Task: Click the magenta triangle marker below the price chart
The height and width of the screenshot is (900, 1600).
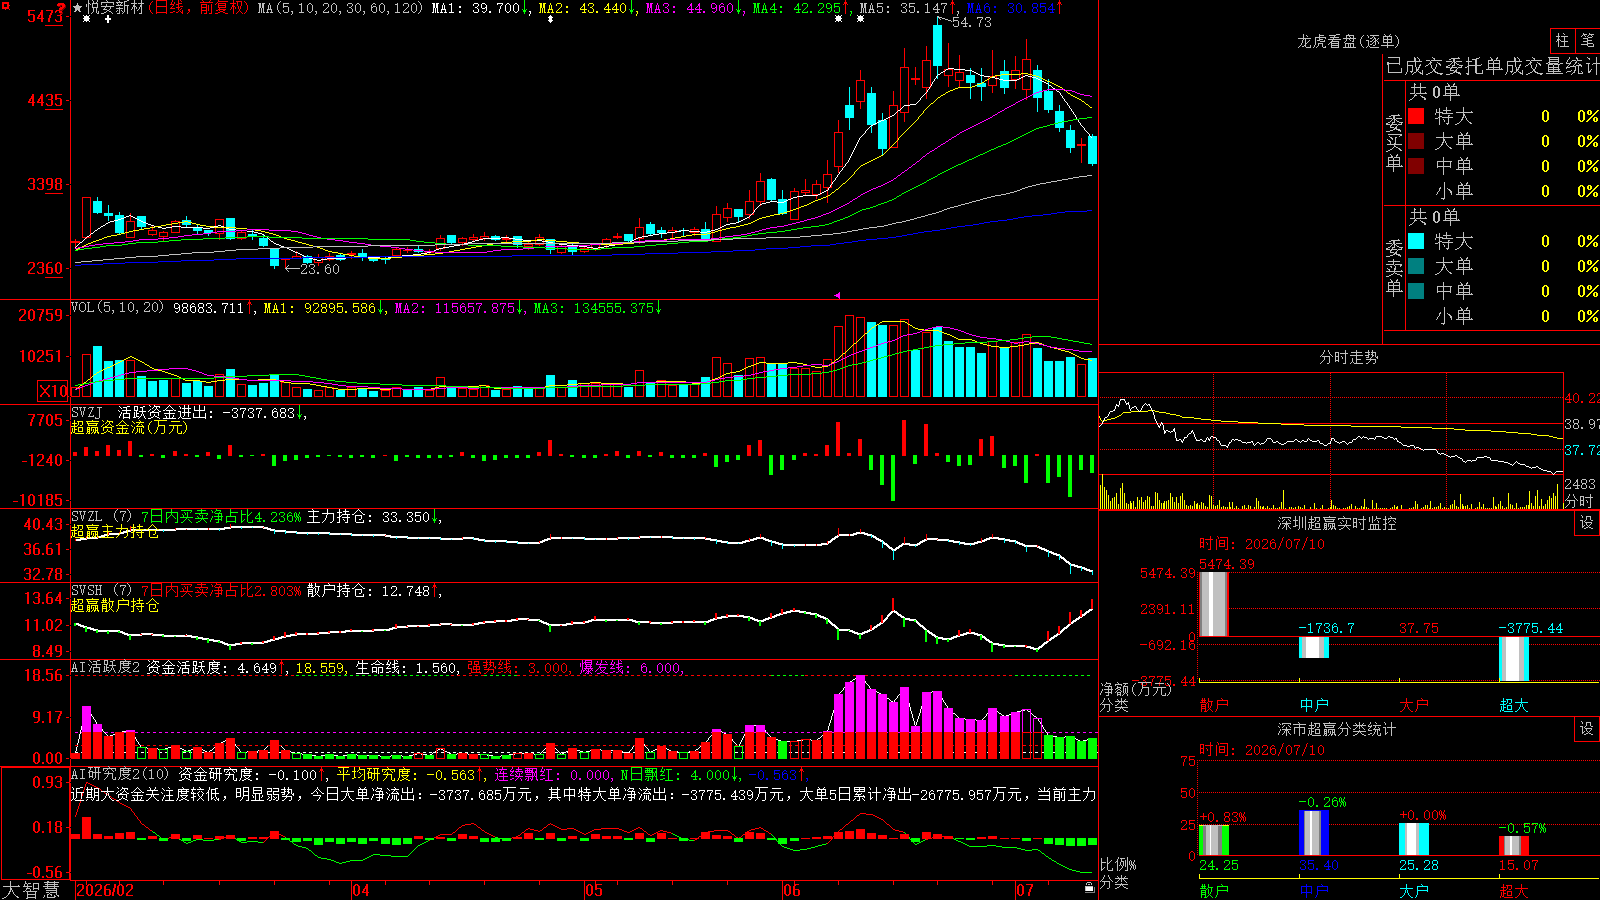Action: [837, 295]
